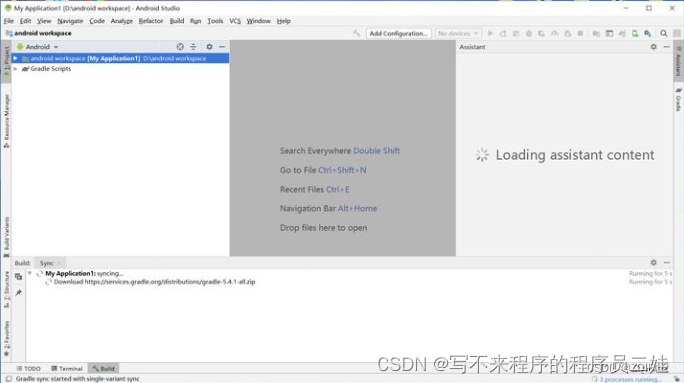Screen dimensions: 684x383
Task: Open the TODO tool window tab
Action: coord(28,369)
